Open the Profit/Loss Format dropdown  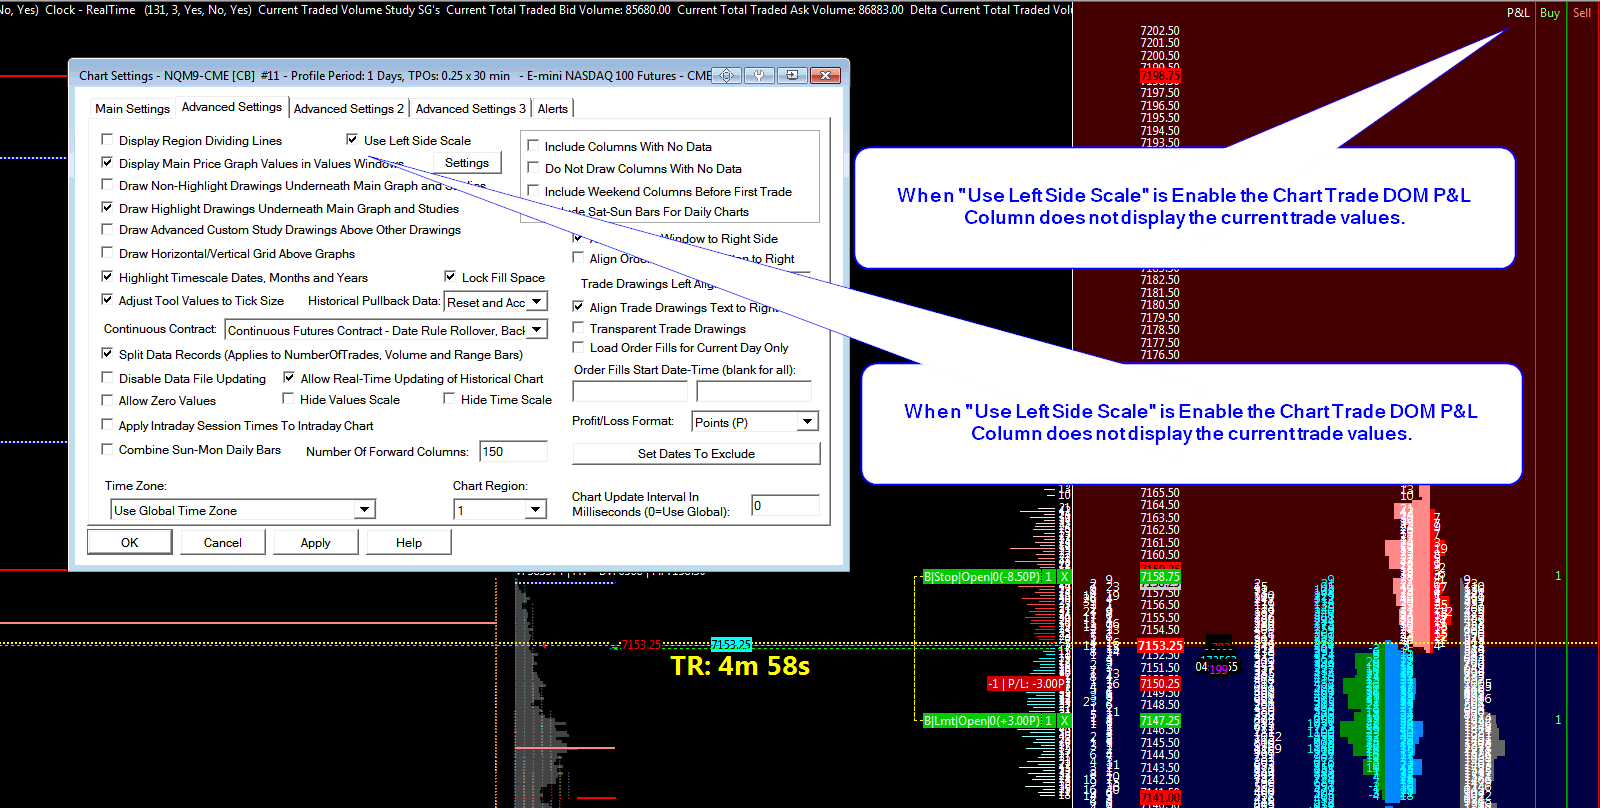click(x=807, y=422)
